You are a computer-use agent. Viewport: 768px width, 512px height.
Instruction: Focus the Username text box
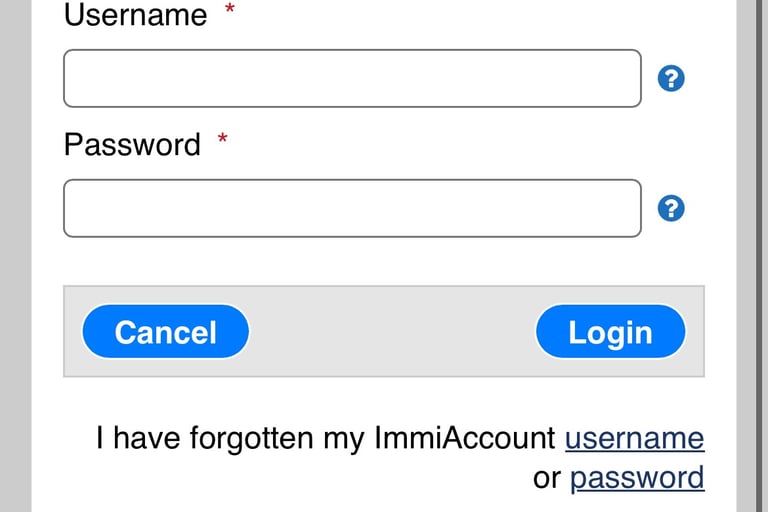[x=352, y=78]
